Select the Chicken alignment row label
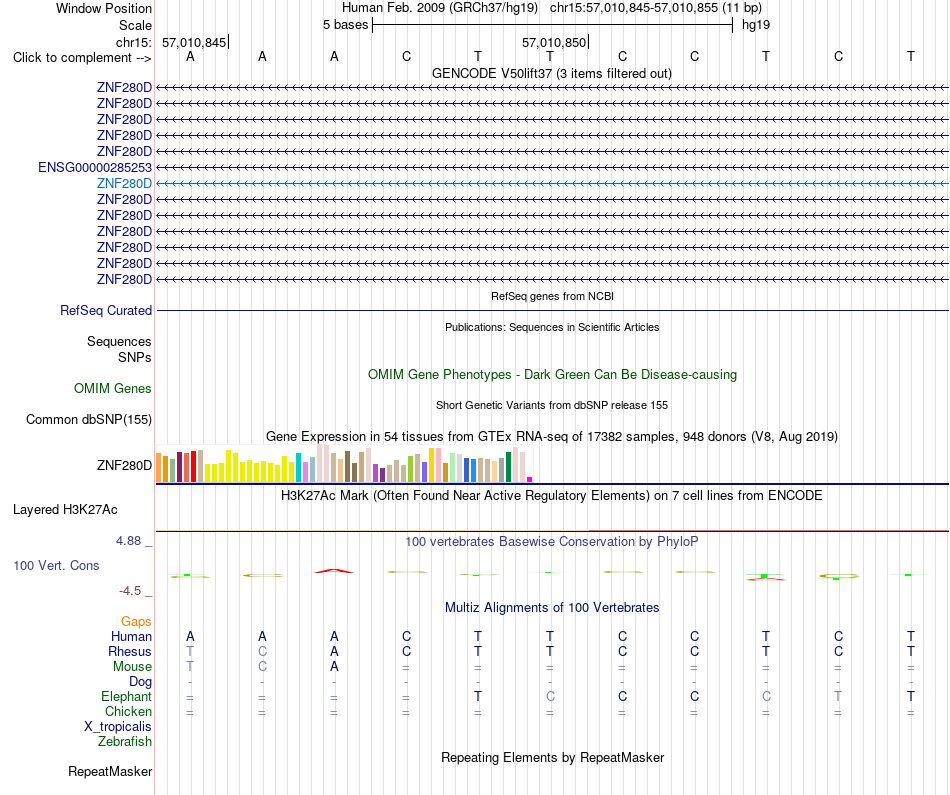This screenshot has width=950, height=795. [128, 711]
